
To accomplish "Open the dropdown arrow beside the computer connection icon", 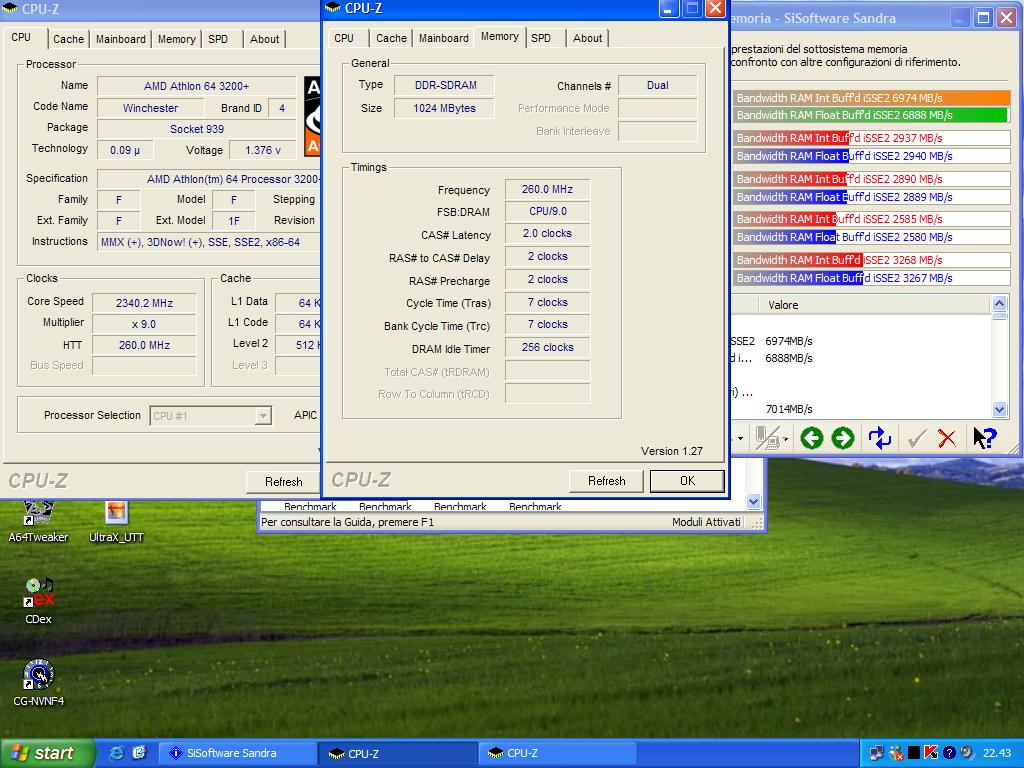I will [x=786, y=439].
